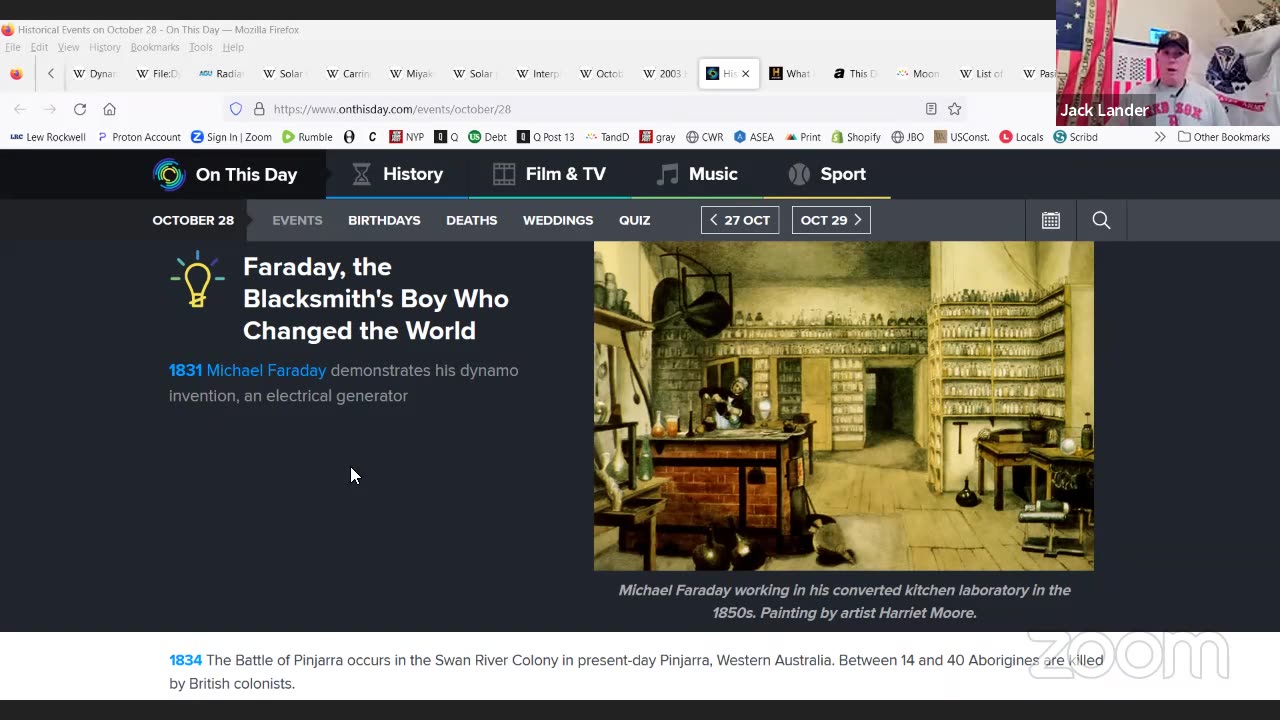This screenshot has height=720, width=1280.
Task: Open the Other Bookmarks folder
Action: [1223, 137]
